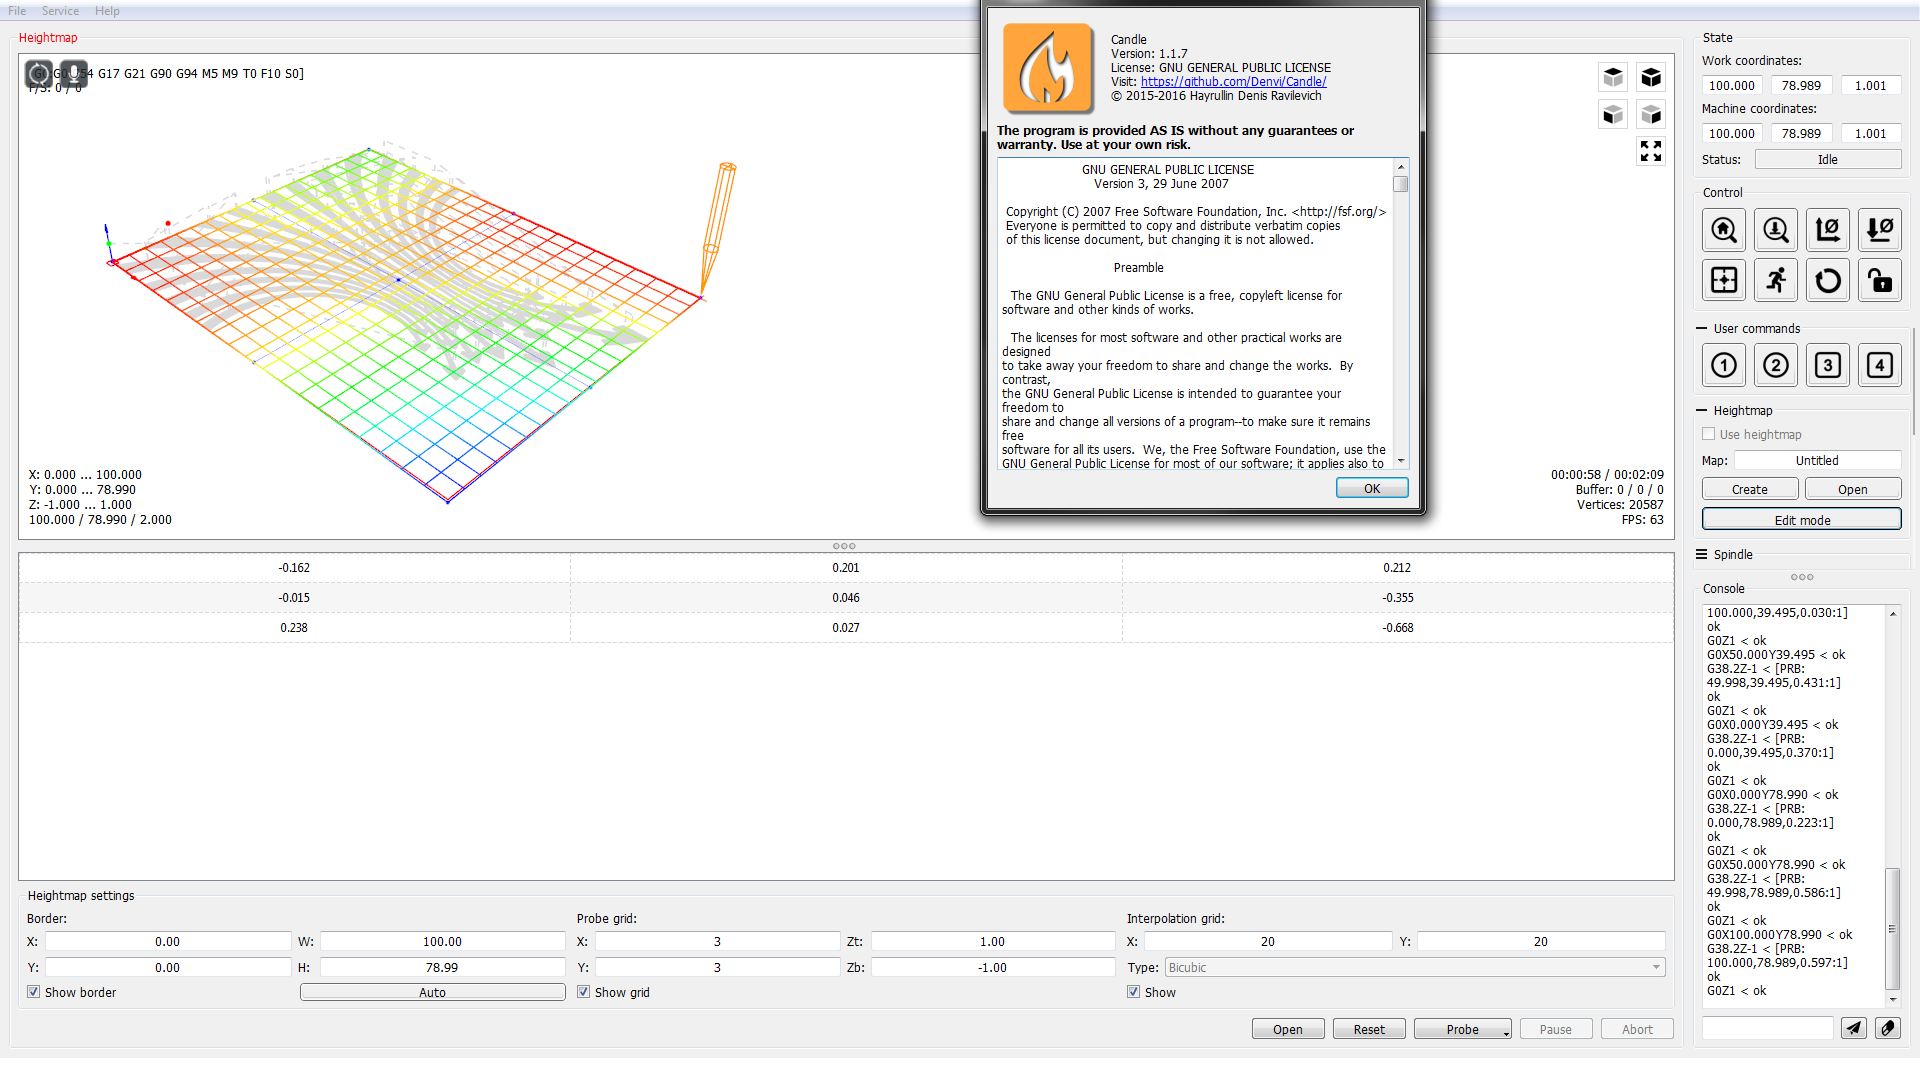The height and width of the screenshot is (1080, 1920).
Task: Run user command 1
Action: (x=1724, y=365)
